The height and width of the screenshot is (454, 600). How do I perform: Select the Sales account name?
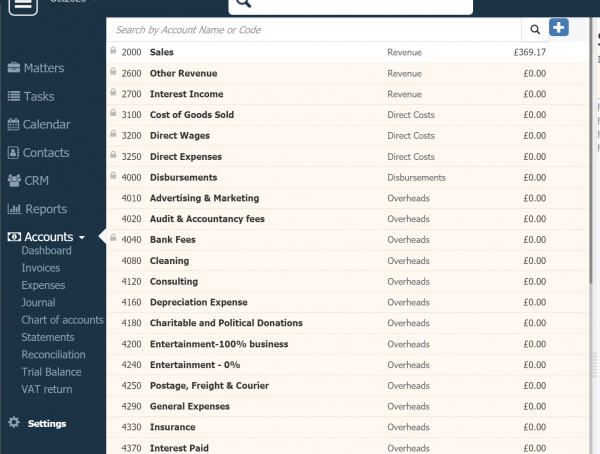pyautogui.click(x=161, y=52)
